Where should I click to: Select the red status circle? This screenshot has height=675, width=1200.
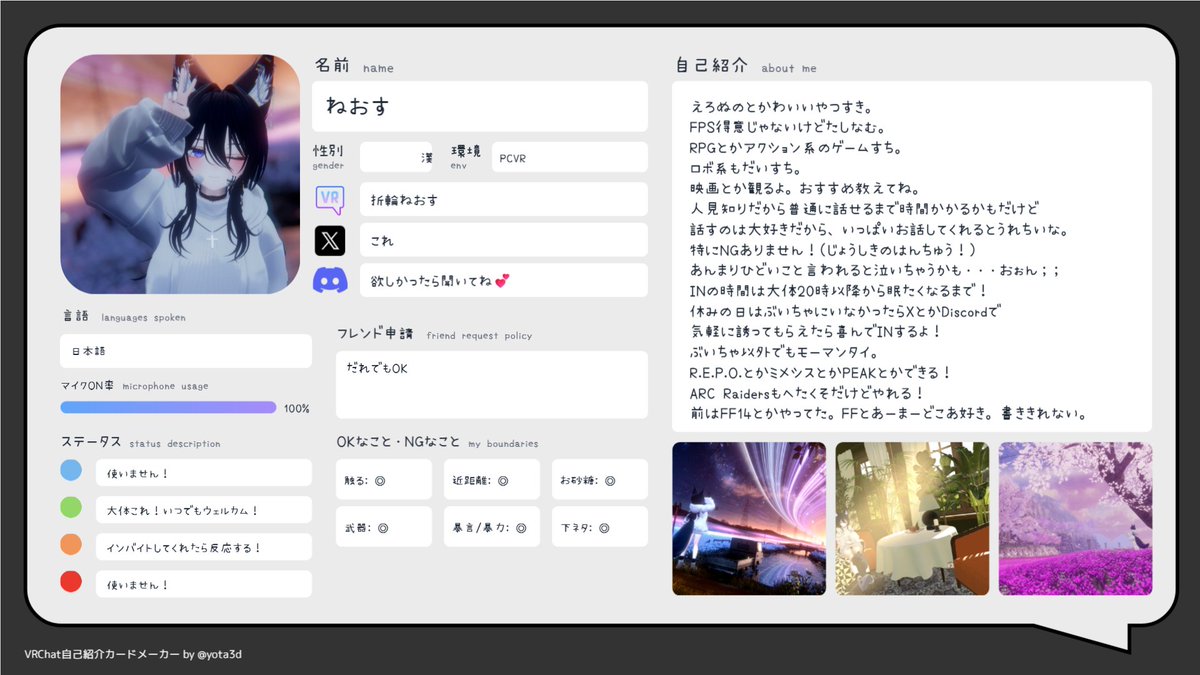pos(71,581)
